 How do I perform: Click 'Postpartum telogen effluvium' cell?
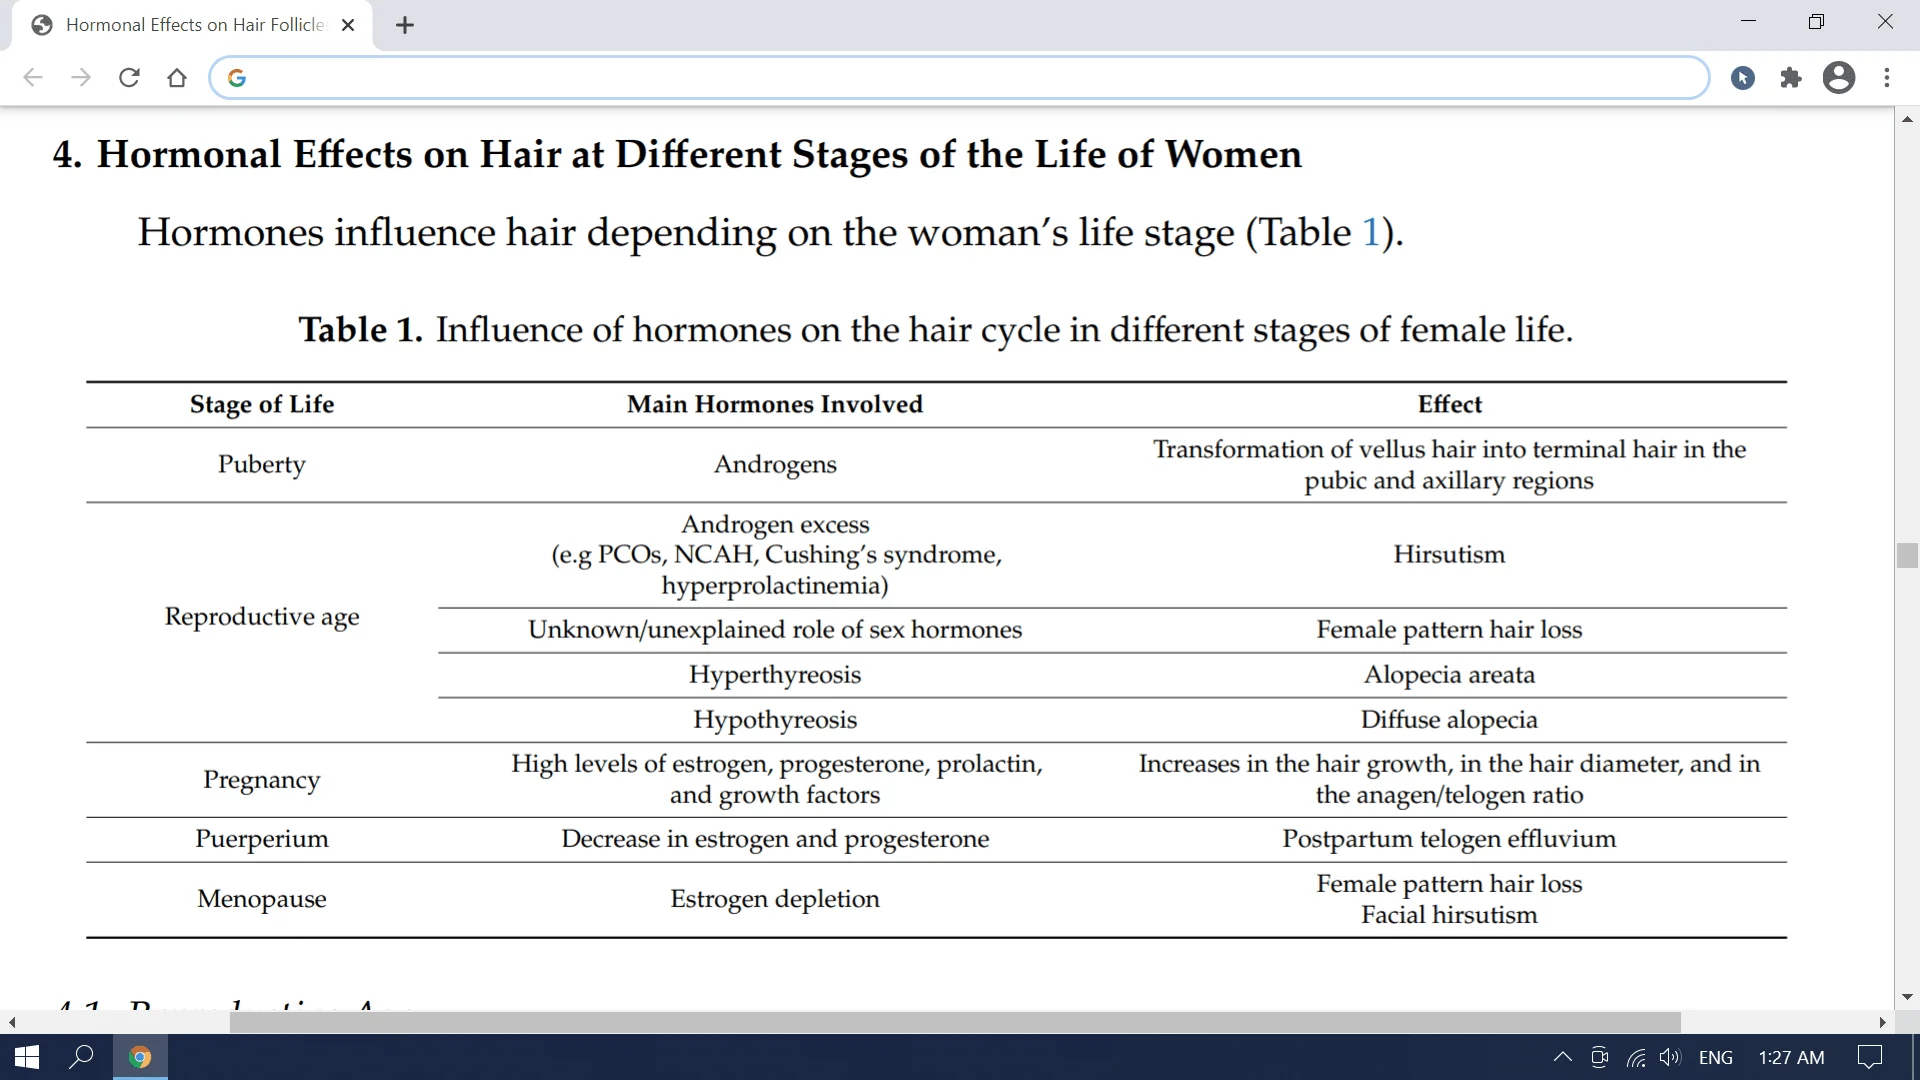pos(1449,839)
